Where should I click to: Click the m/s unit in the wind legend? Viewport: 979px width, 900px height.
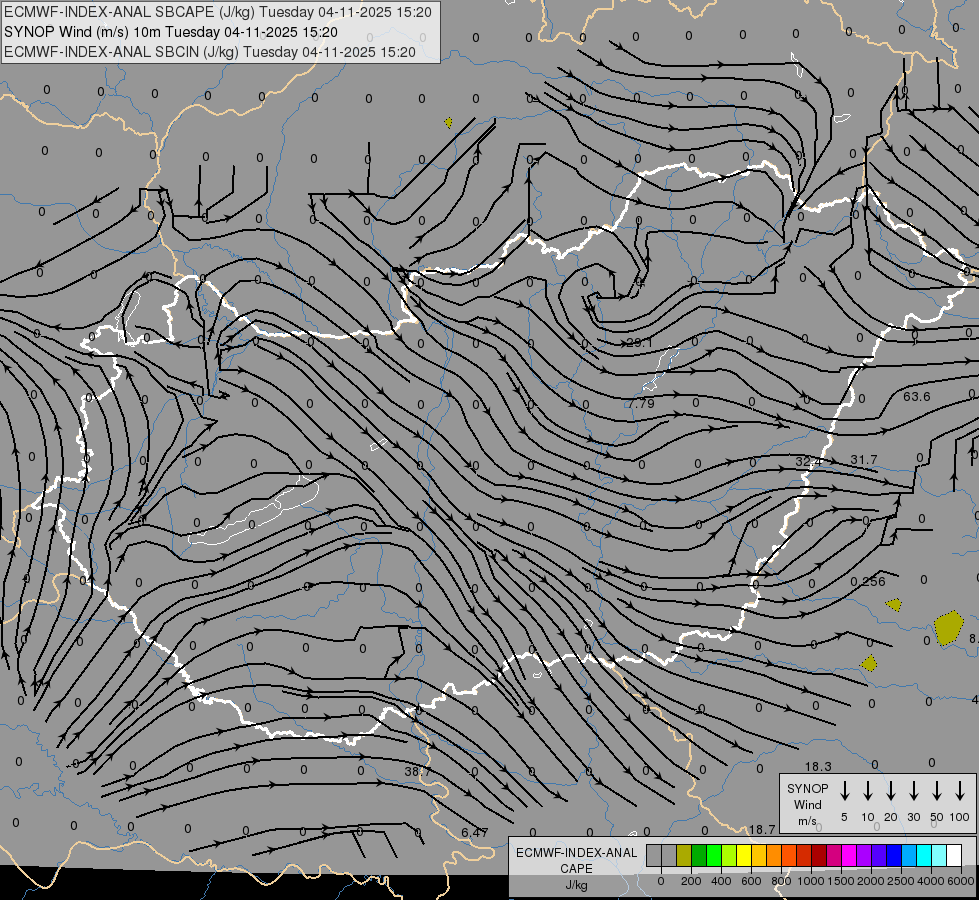807,821
